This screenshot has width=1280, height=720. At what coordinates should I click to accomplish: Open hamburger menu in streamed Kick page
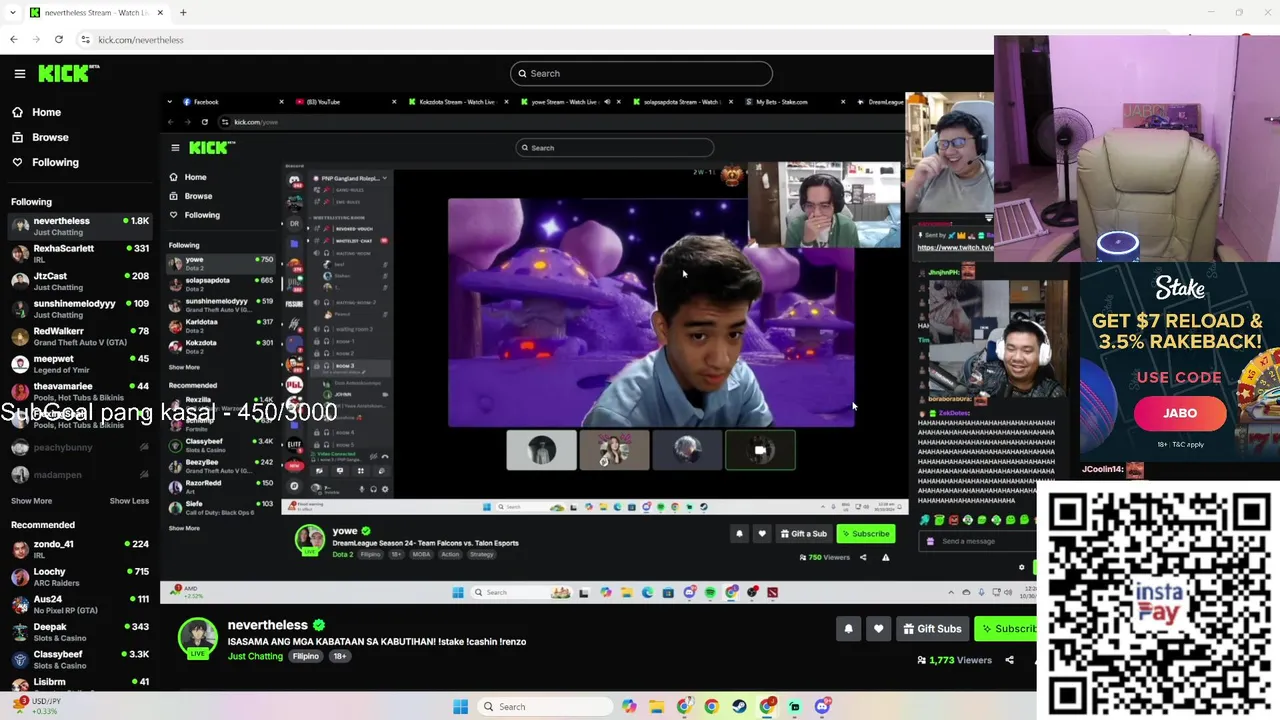(x=175, y=147)
